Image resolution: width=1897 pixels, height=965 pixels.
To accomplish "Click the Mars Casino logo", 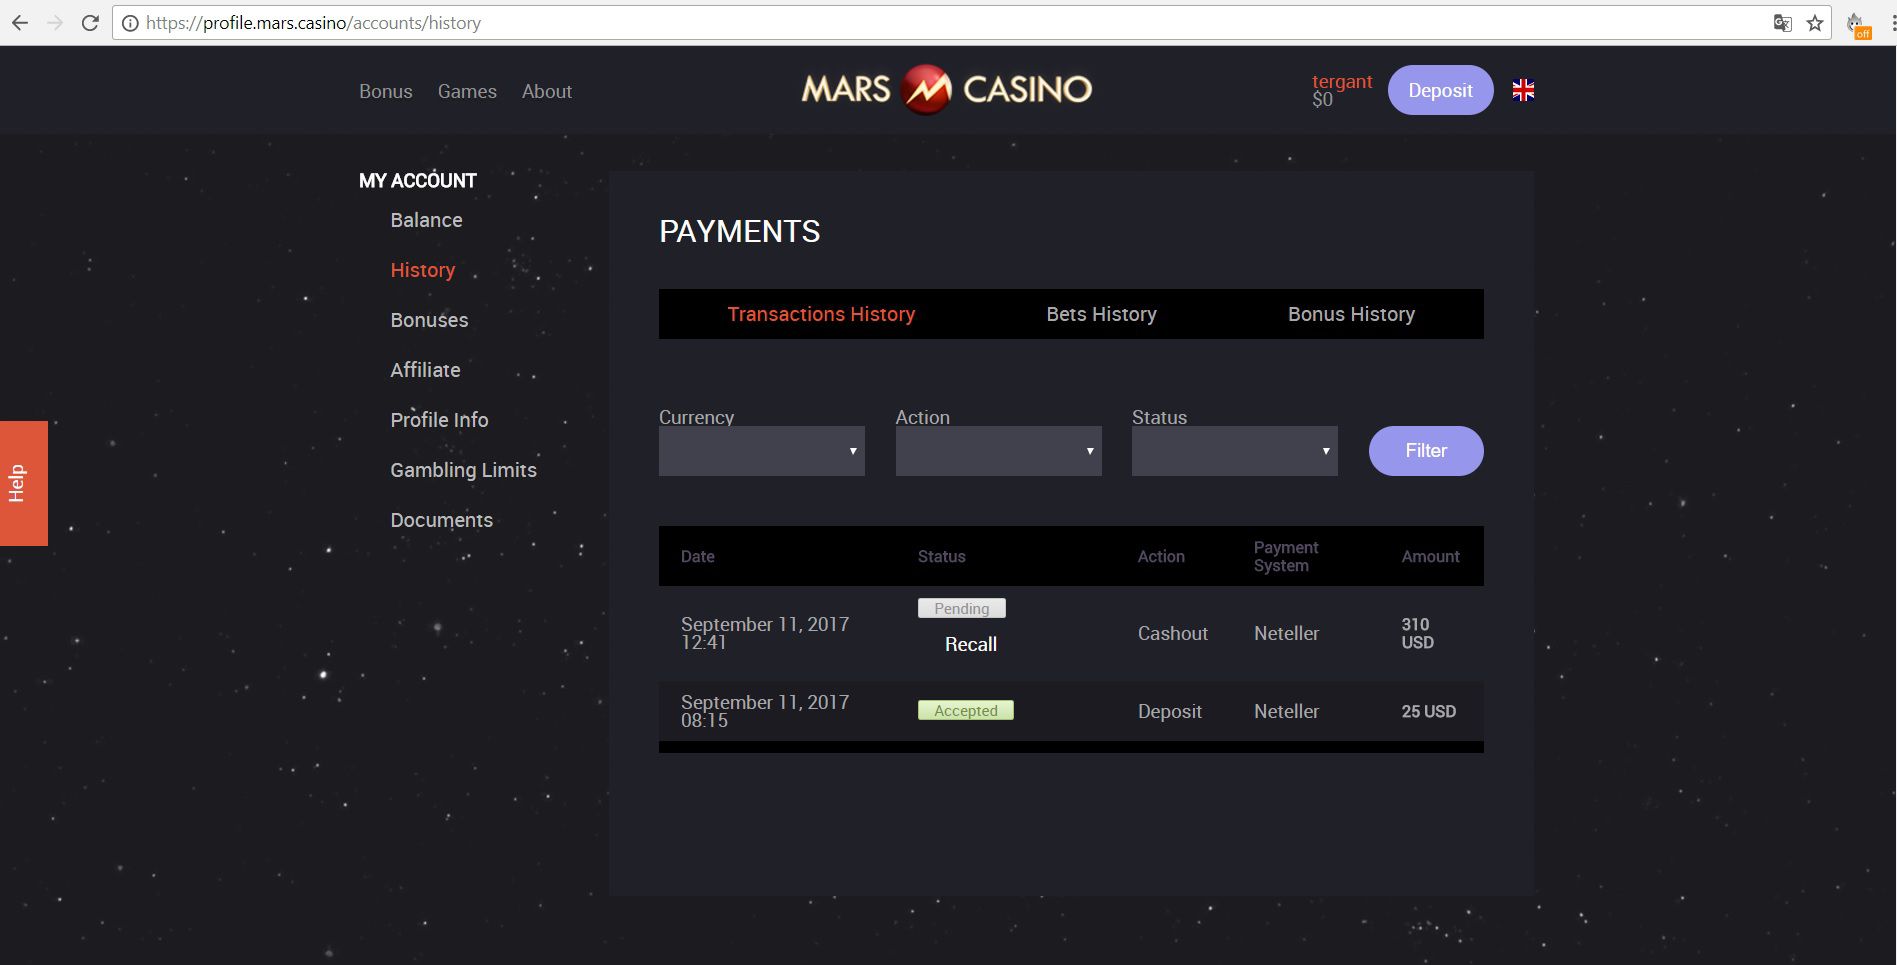I will (946, 90).
